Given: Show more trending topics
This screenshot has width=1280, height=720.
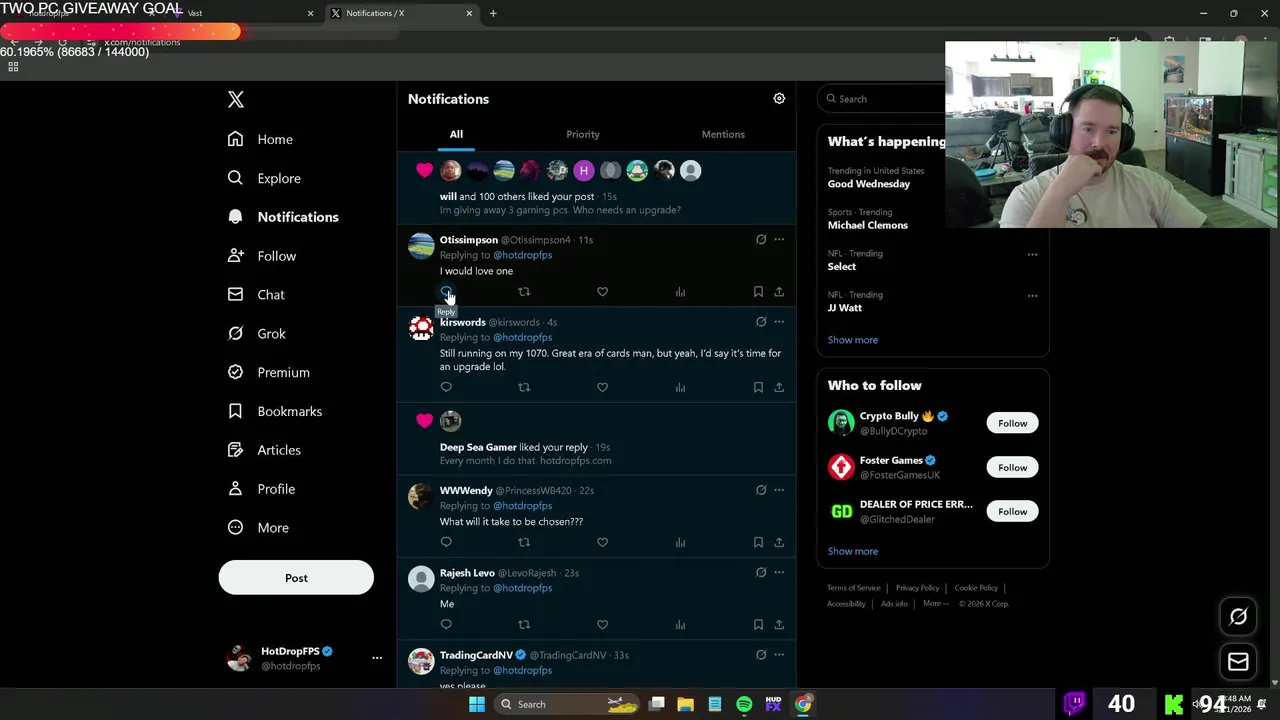Looking at the screenshot, I should pyautogui.click(x=853, y=340).
